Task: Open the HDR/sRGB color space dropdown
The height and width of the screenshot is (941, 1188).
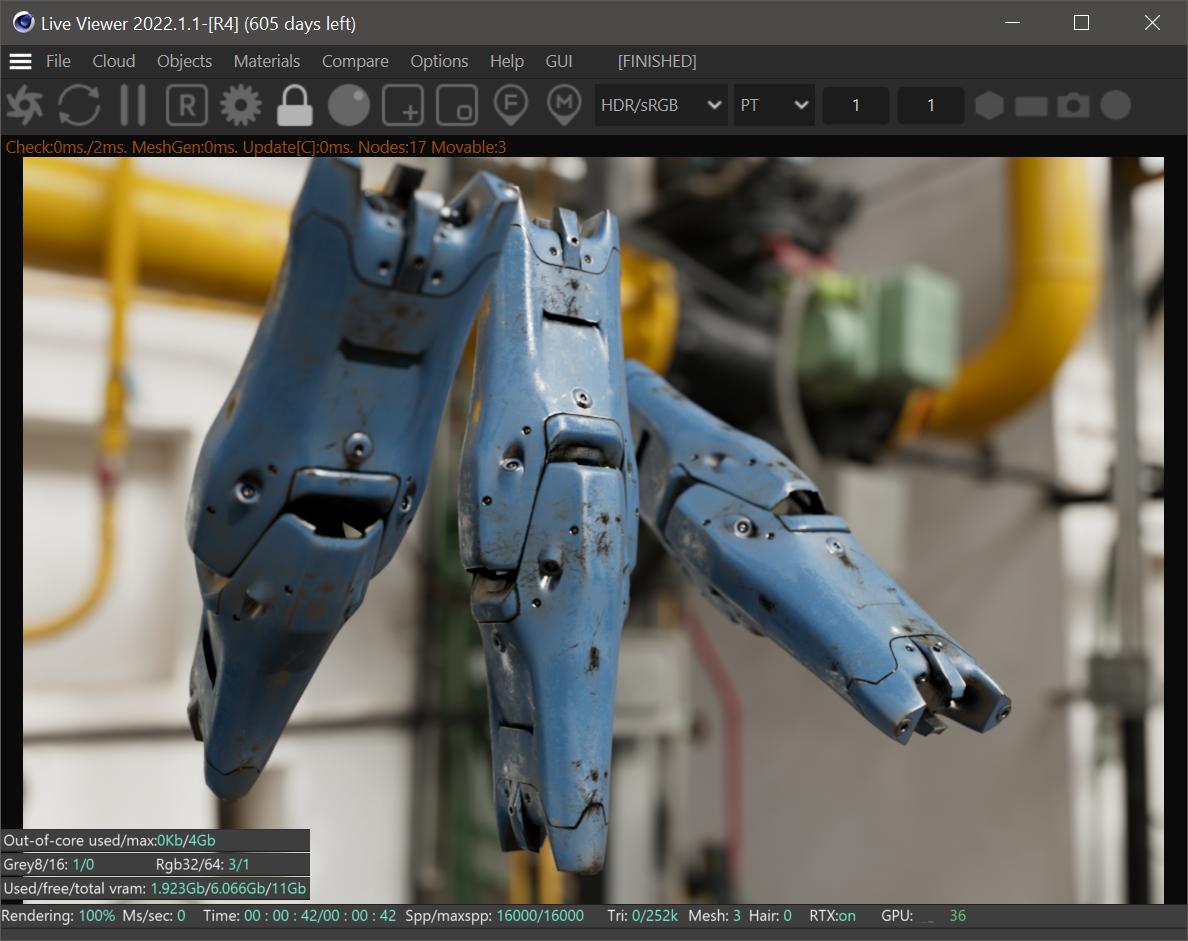Action: tap(660, 105)
